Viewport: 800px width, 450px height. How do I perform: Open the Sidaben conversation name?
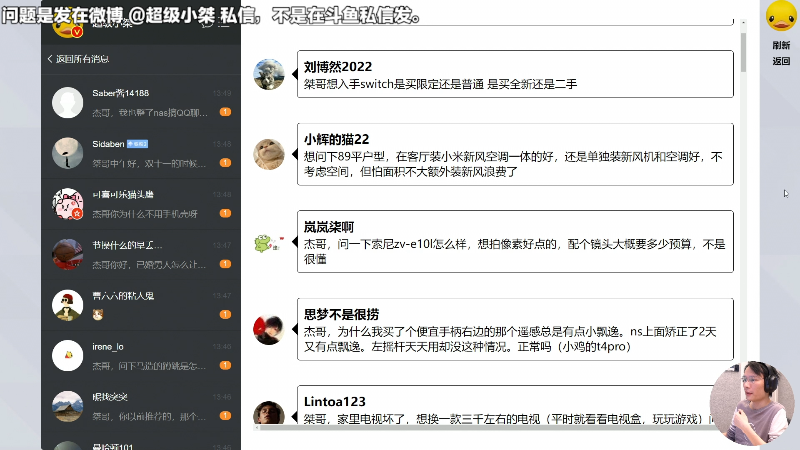pyautogui.click(x=108, y=144)
